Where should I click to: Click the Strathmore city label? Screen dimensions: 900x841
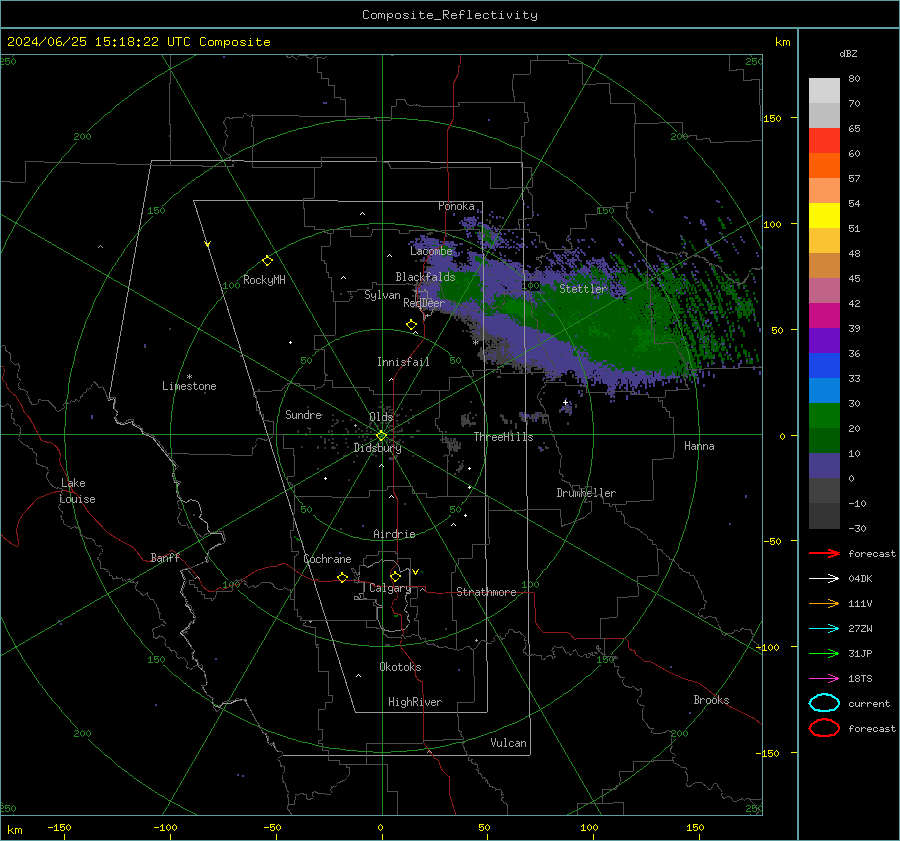click(486, 592)
